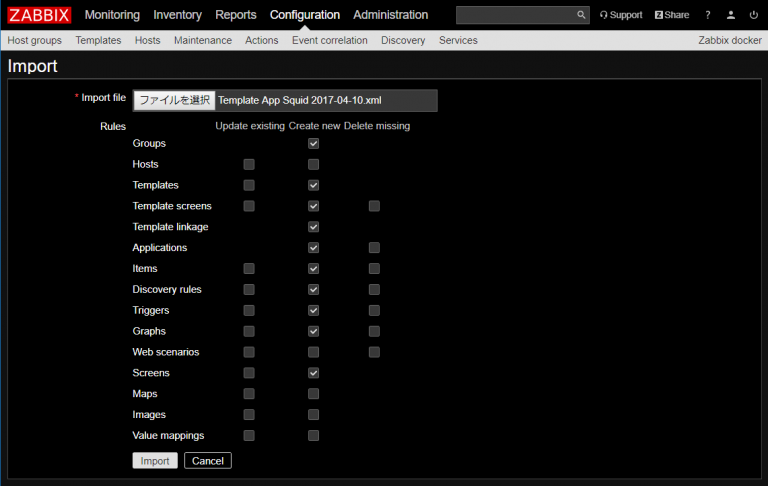Go to Actions submenu
768x486 pixels.
[262, 41]
